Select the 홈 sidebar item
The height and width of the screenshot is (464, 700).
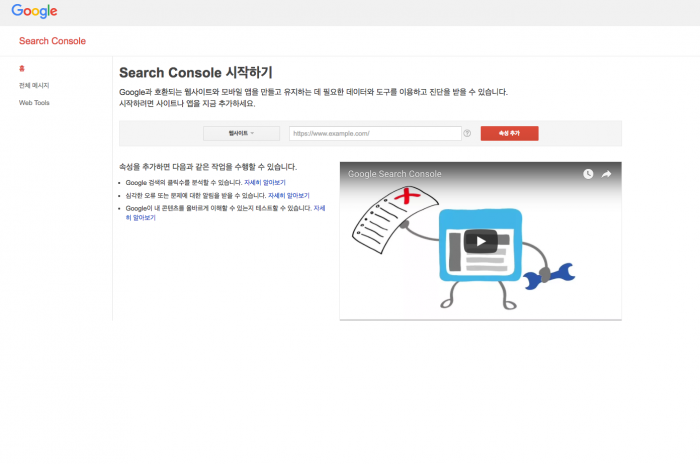tap(21, 68)
